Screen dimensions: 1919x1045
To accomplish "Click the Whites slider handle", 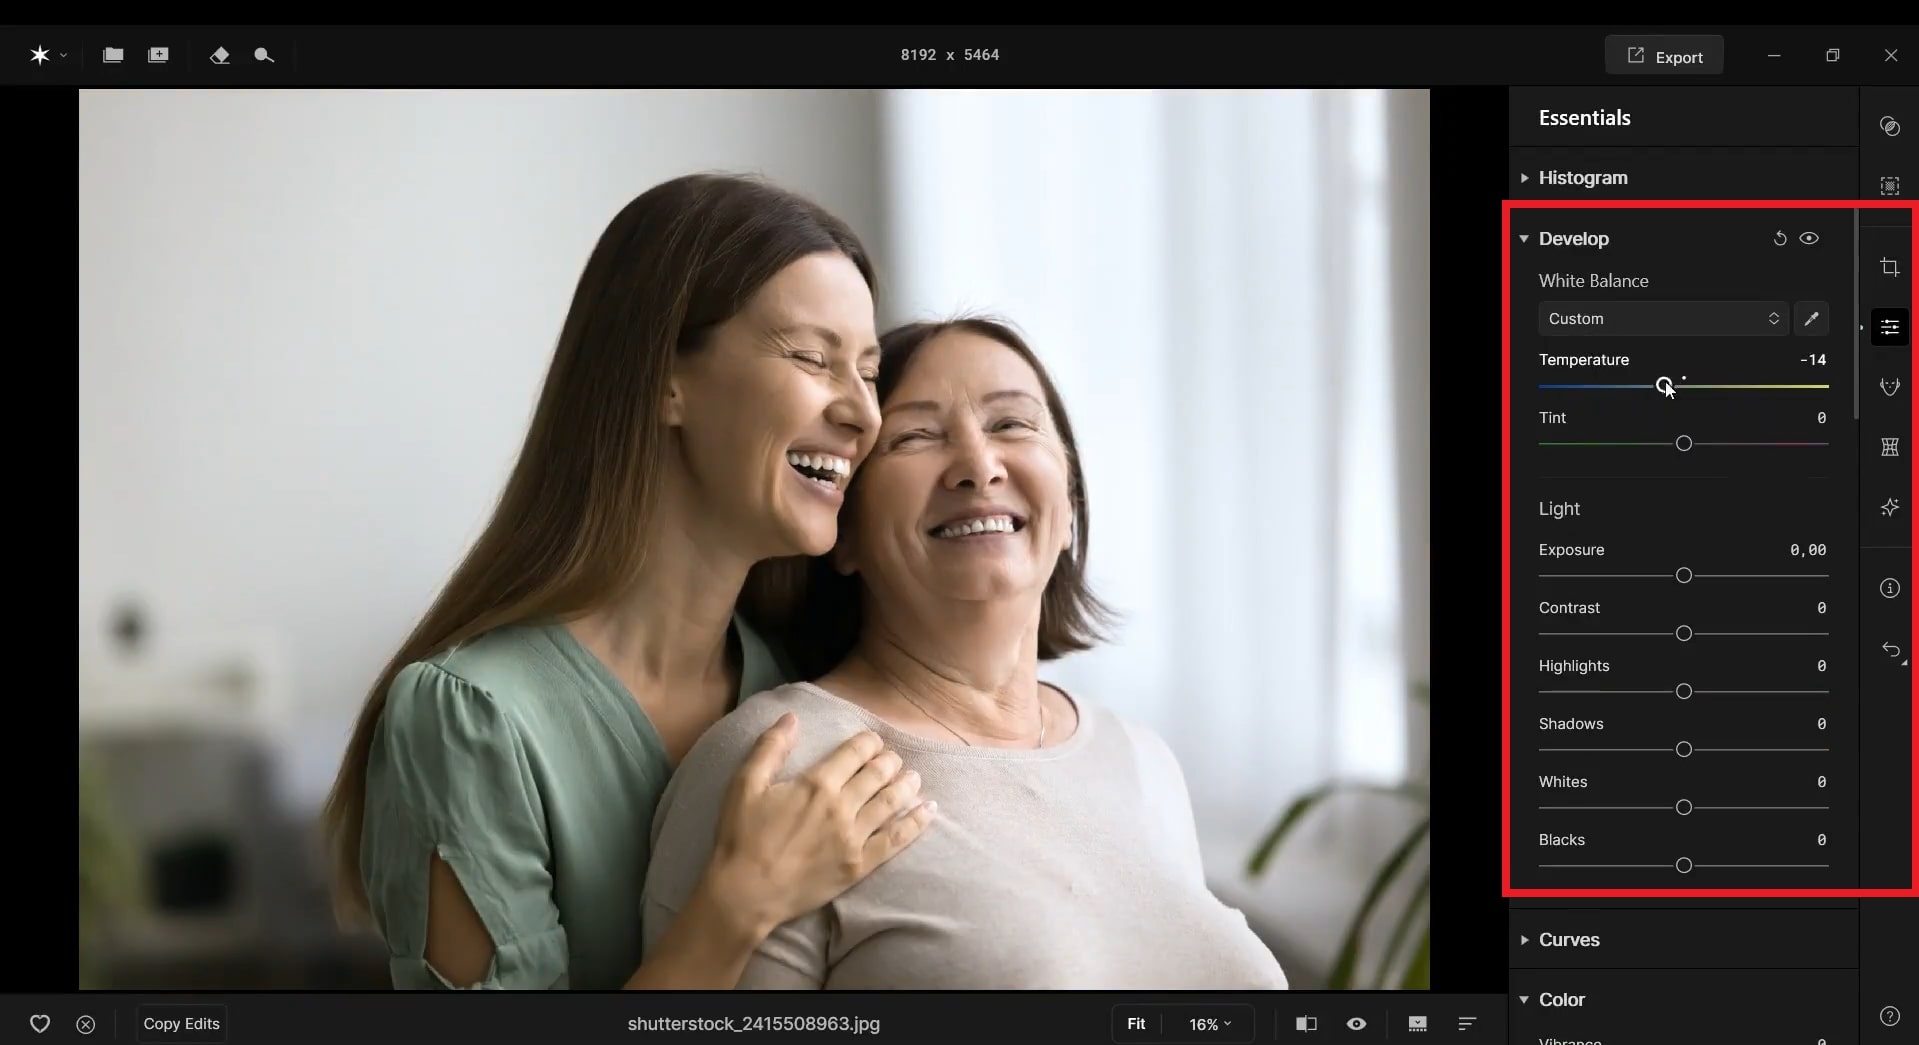I will [1684, 808].
